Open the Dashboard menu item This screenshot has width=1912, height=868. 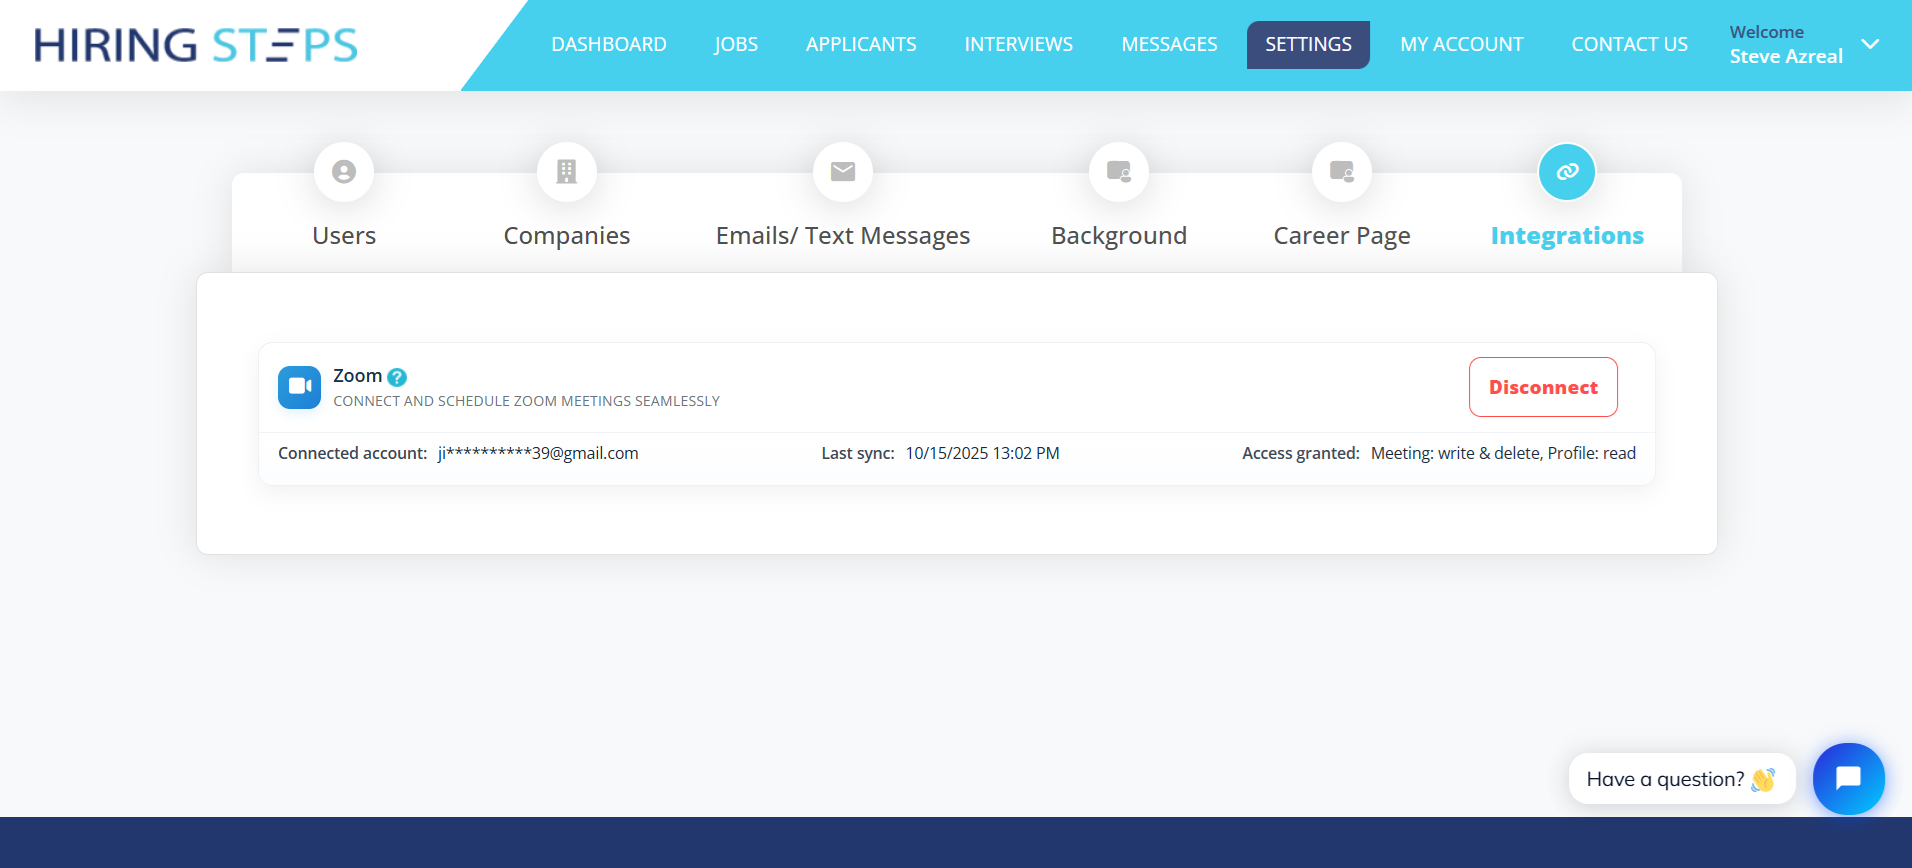609,45
